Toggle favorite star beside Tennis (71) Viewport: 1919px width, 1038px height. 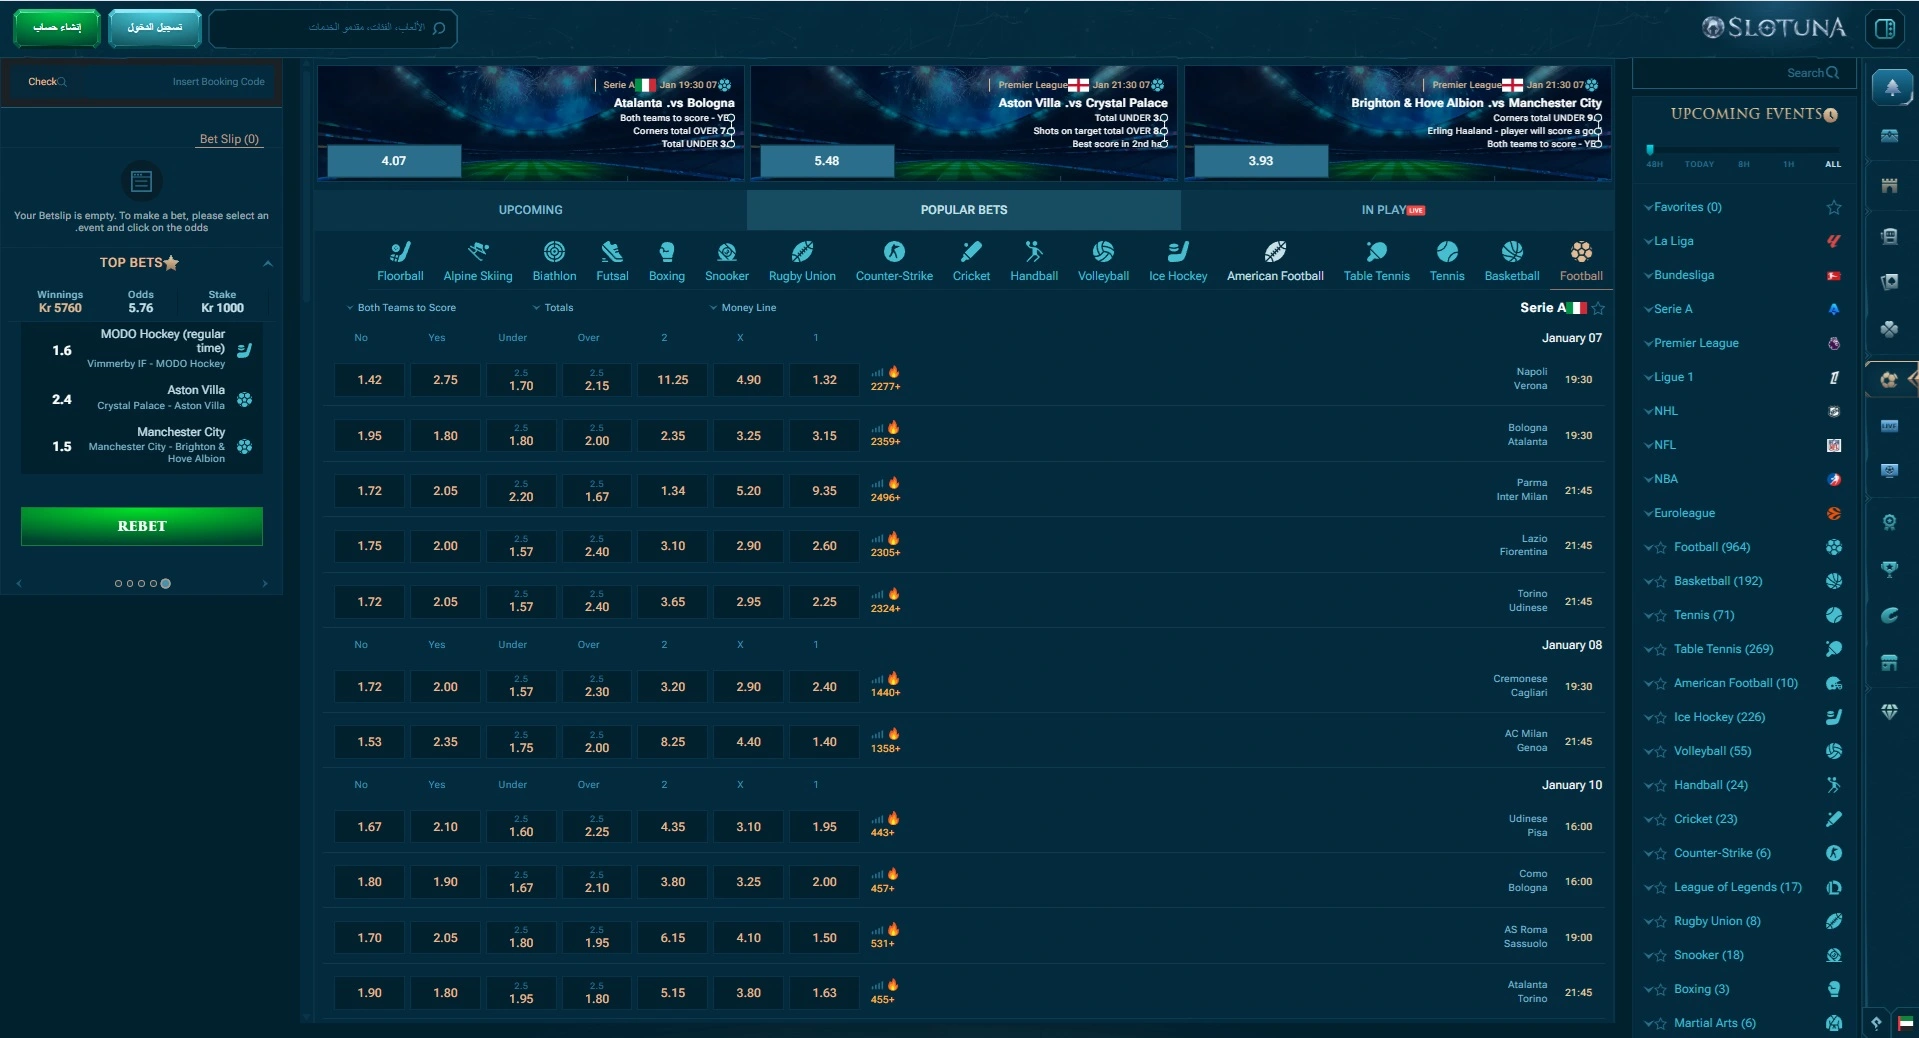pos(1660,616)
